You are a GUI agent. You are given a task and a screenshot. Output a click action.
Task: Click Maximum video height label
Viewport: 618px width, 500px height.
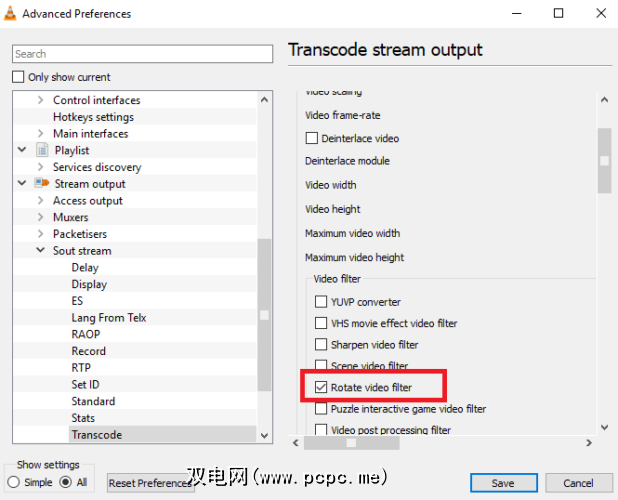point(355,257)
